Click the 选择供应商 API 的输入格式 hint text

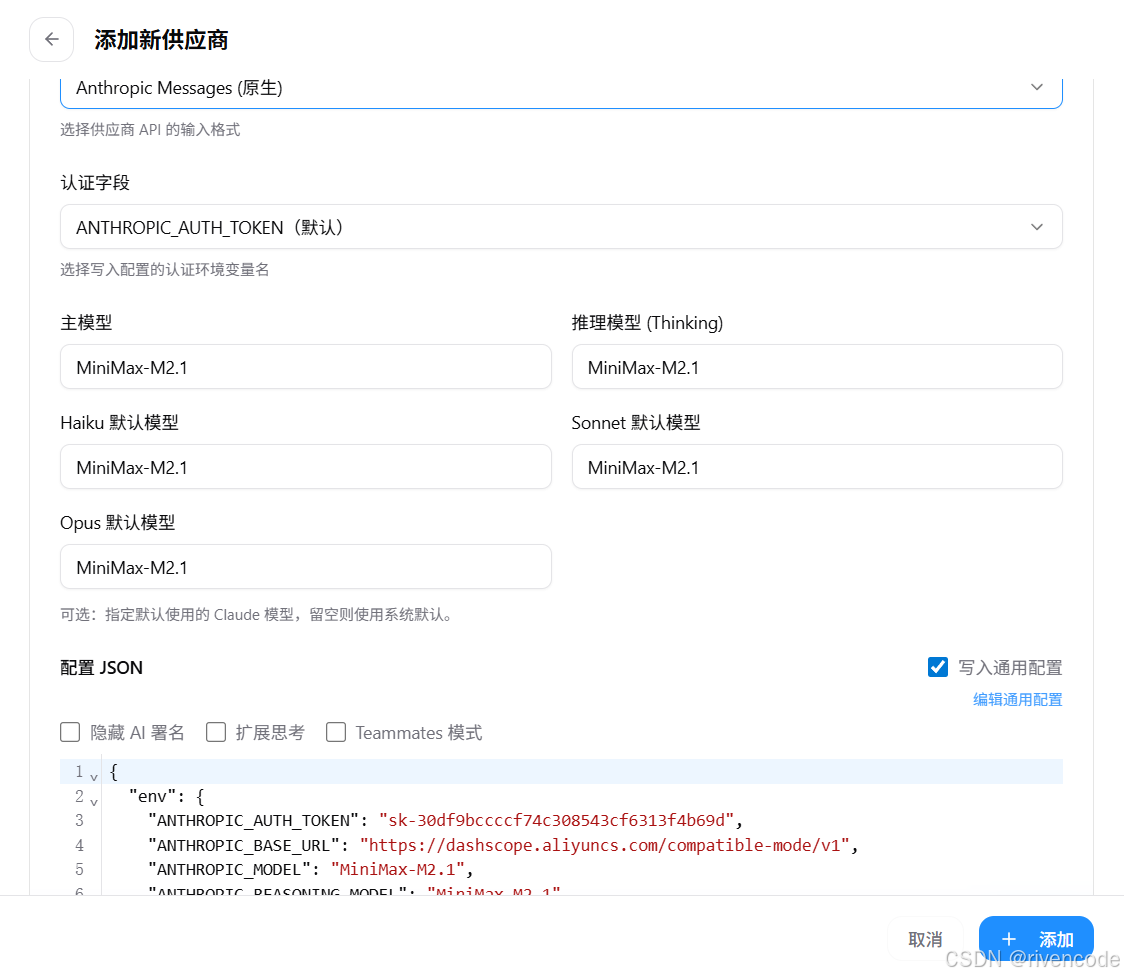click(x=150, y=130)
